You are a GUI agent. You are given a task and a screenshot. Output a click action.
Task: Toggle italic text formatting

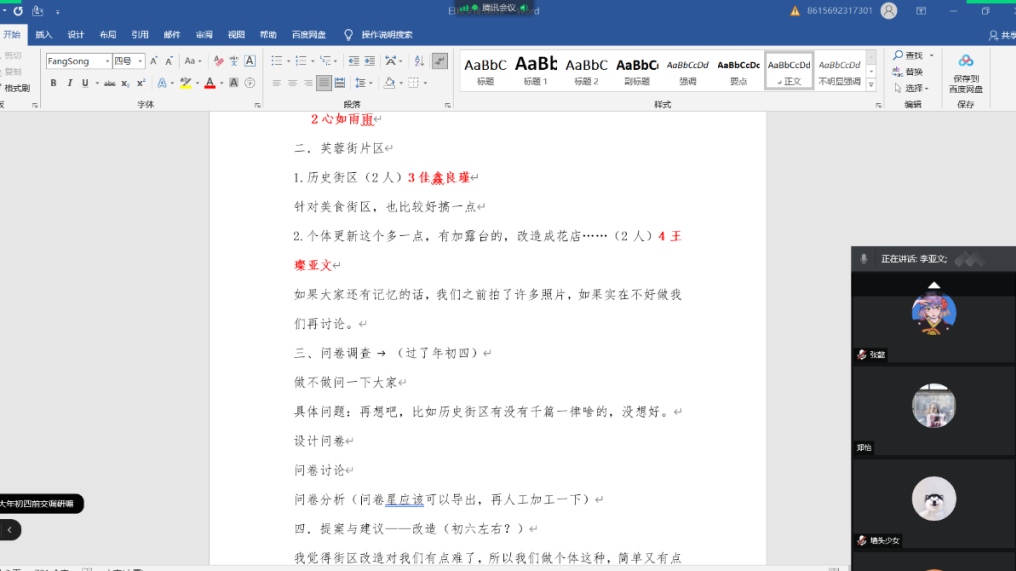click(69, 83)
